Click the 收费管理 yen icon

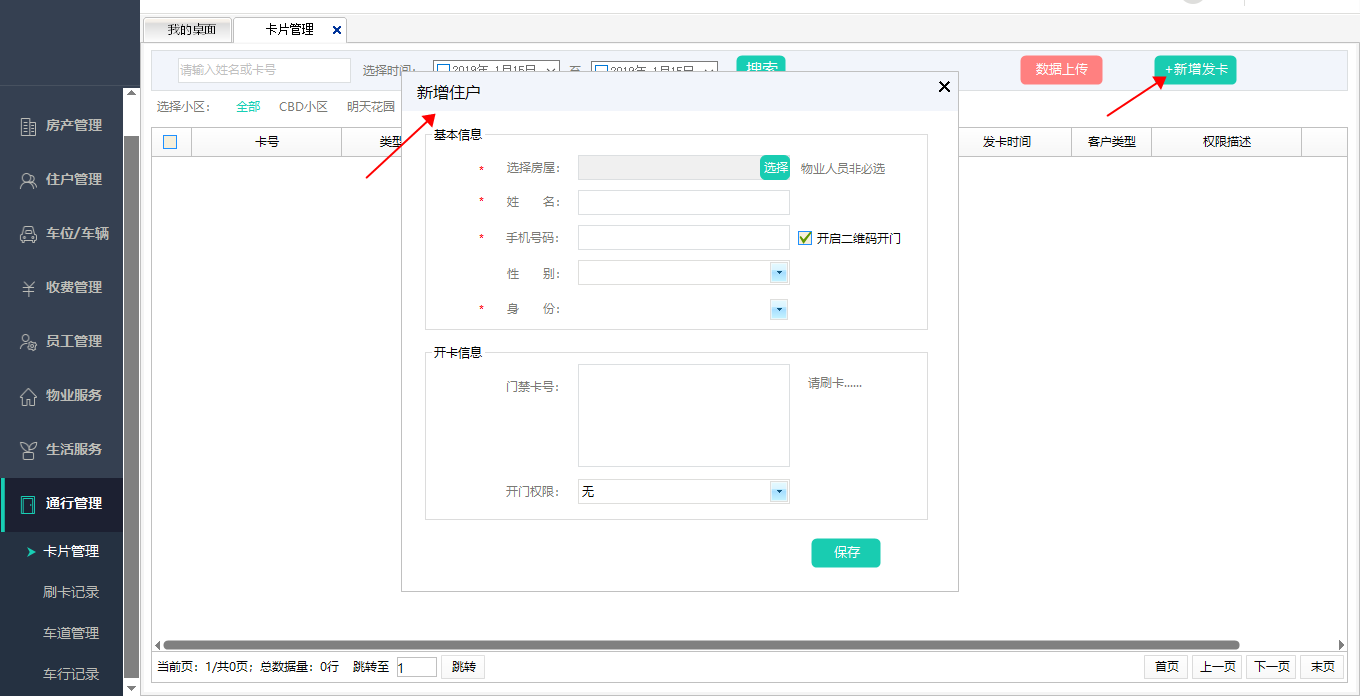click(x=29, y=288)
